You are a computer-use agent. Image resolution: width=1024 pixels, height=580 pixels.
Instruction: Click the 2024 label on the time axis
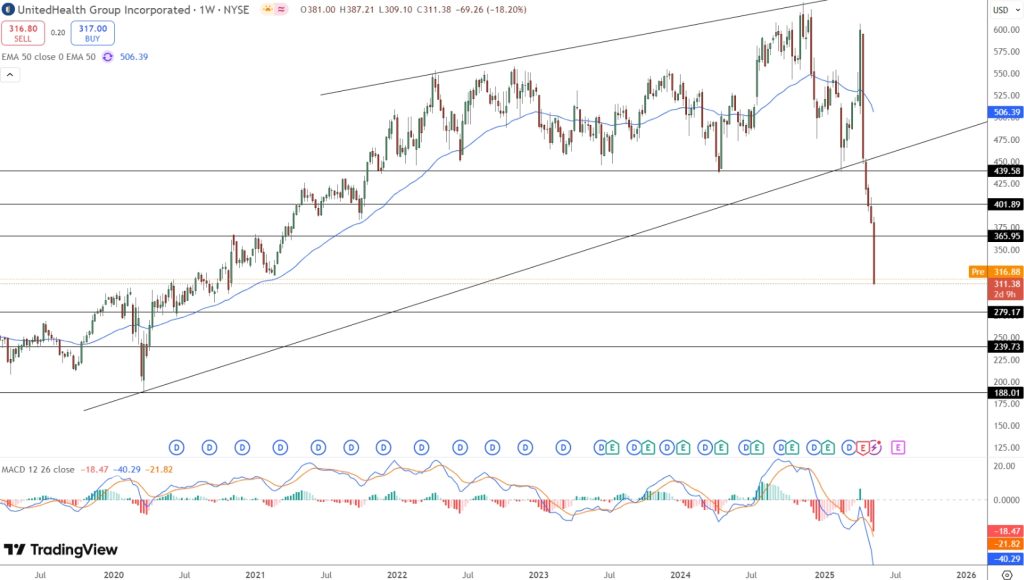pos(680,575)
